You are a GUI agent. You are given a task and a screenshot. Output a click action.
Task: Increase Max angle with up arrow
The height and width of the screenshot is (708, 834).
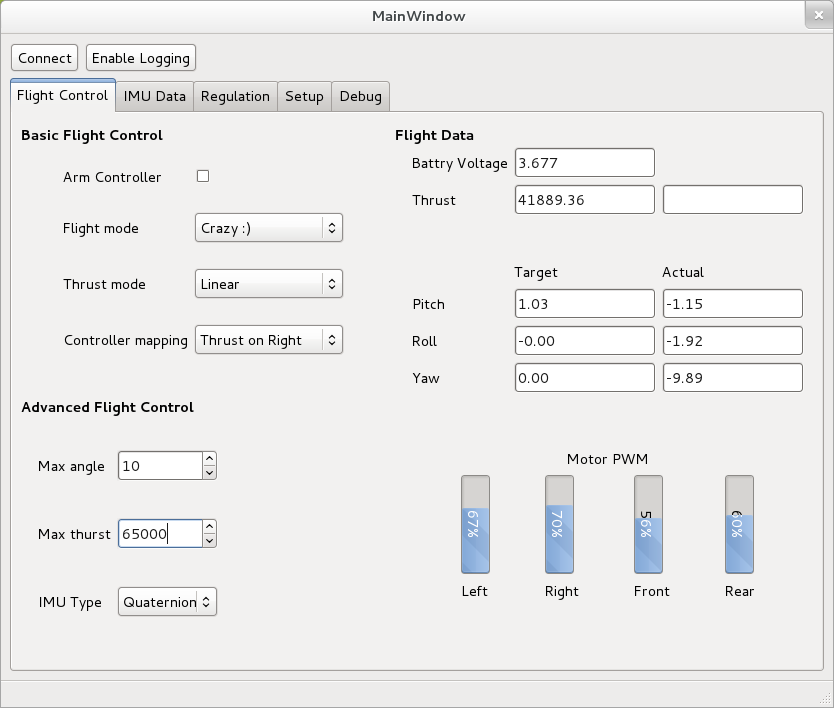tap(210, 459)
